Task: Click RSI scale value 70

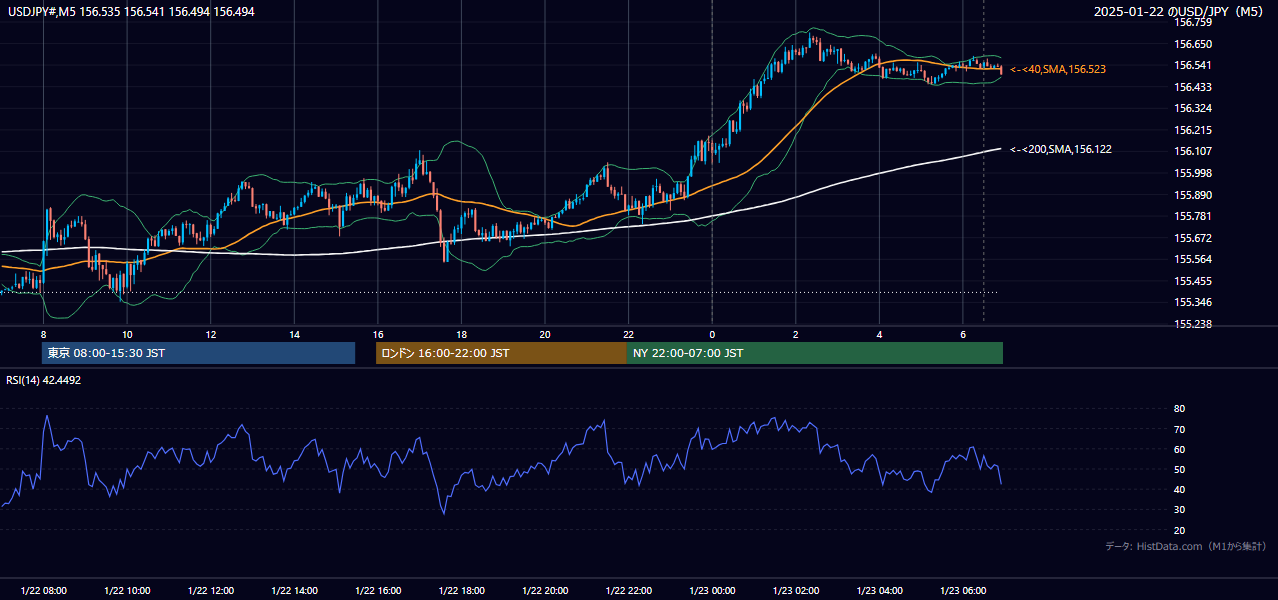Action: pyautogui.click(x=1179, y=429)
